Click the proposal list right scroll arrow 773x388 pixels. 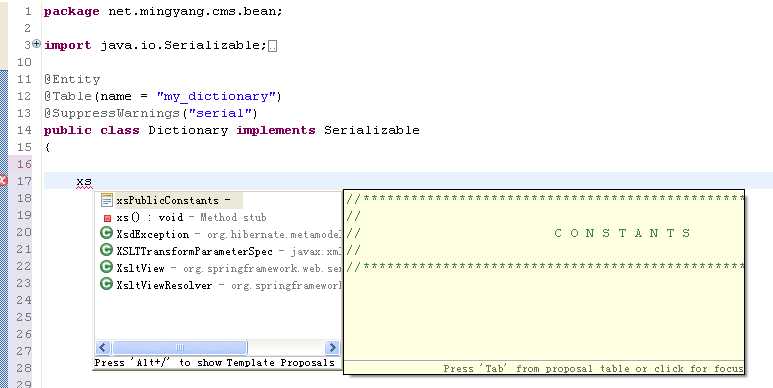click(332, 348)
